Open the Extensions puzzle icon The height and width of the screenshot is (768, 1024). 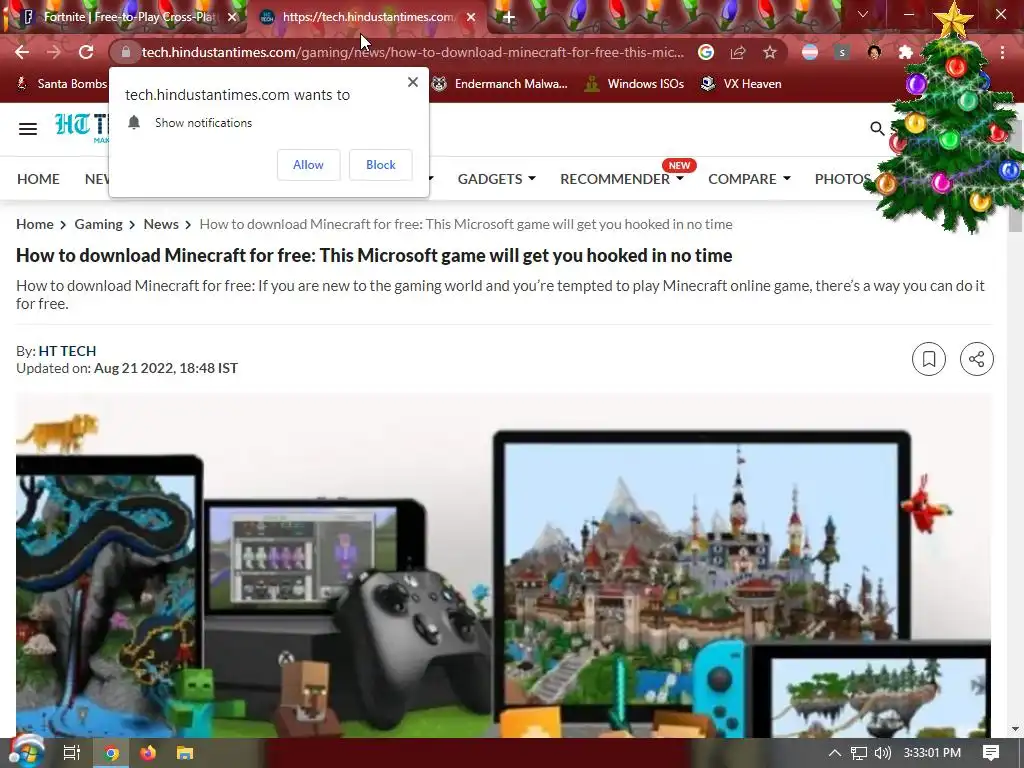pyautogui.click(x=906, y=52)
